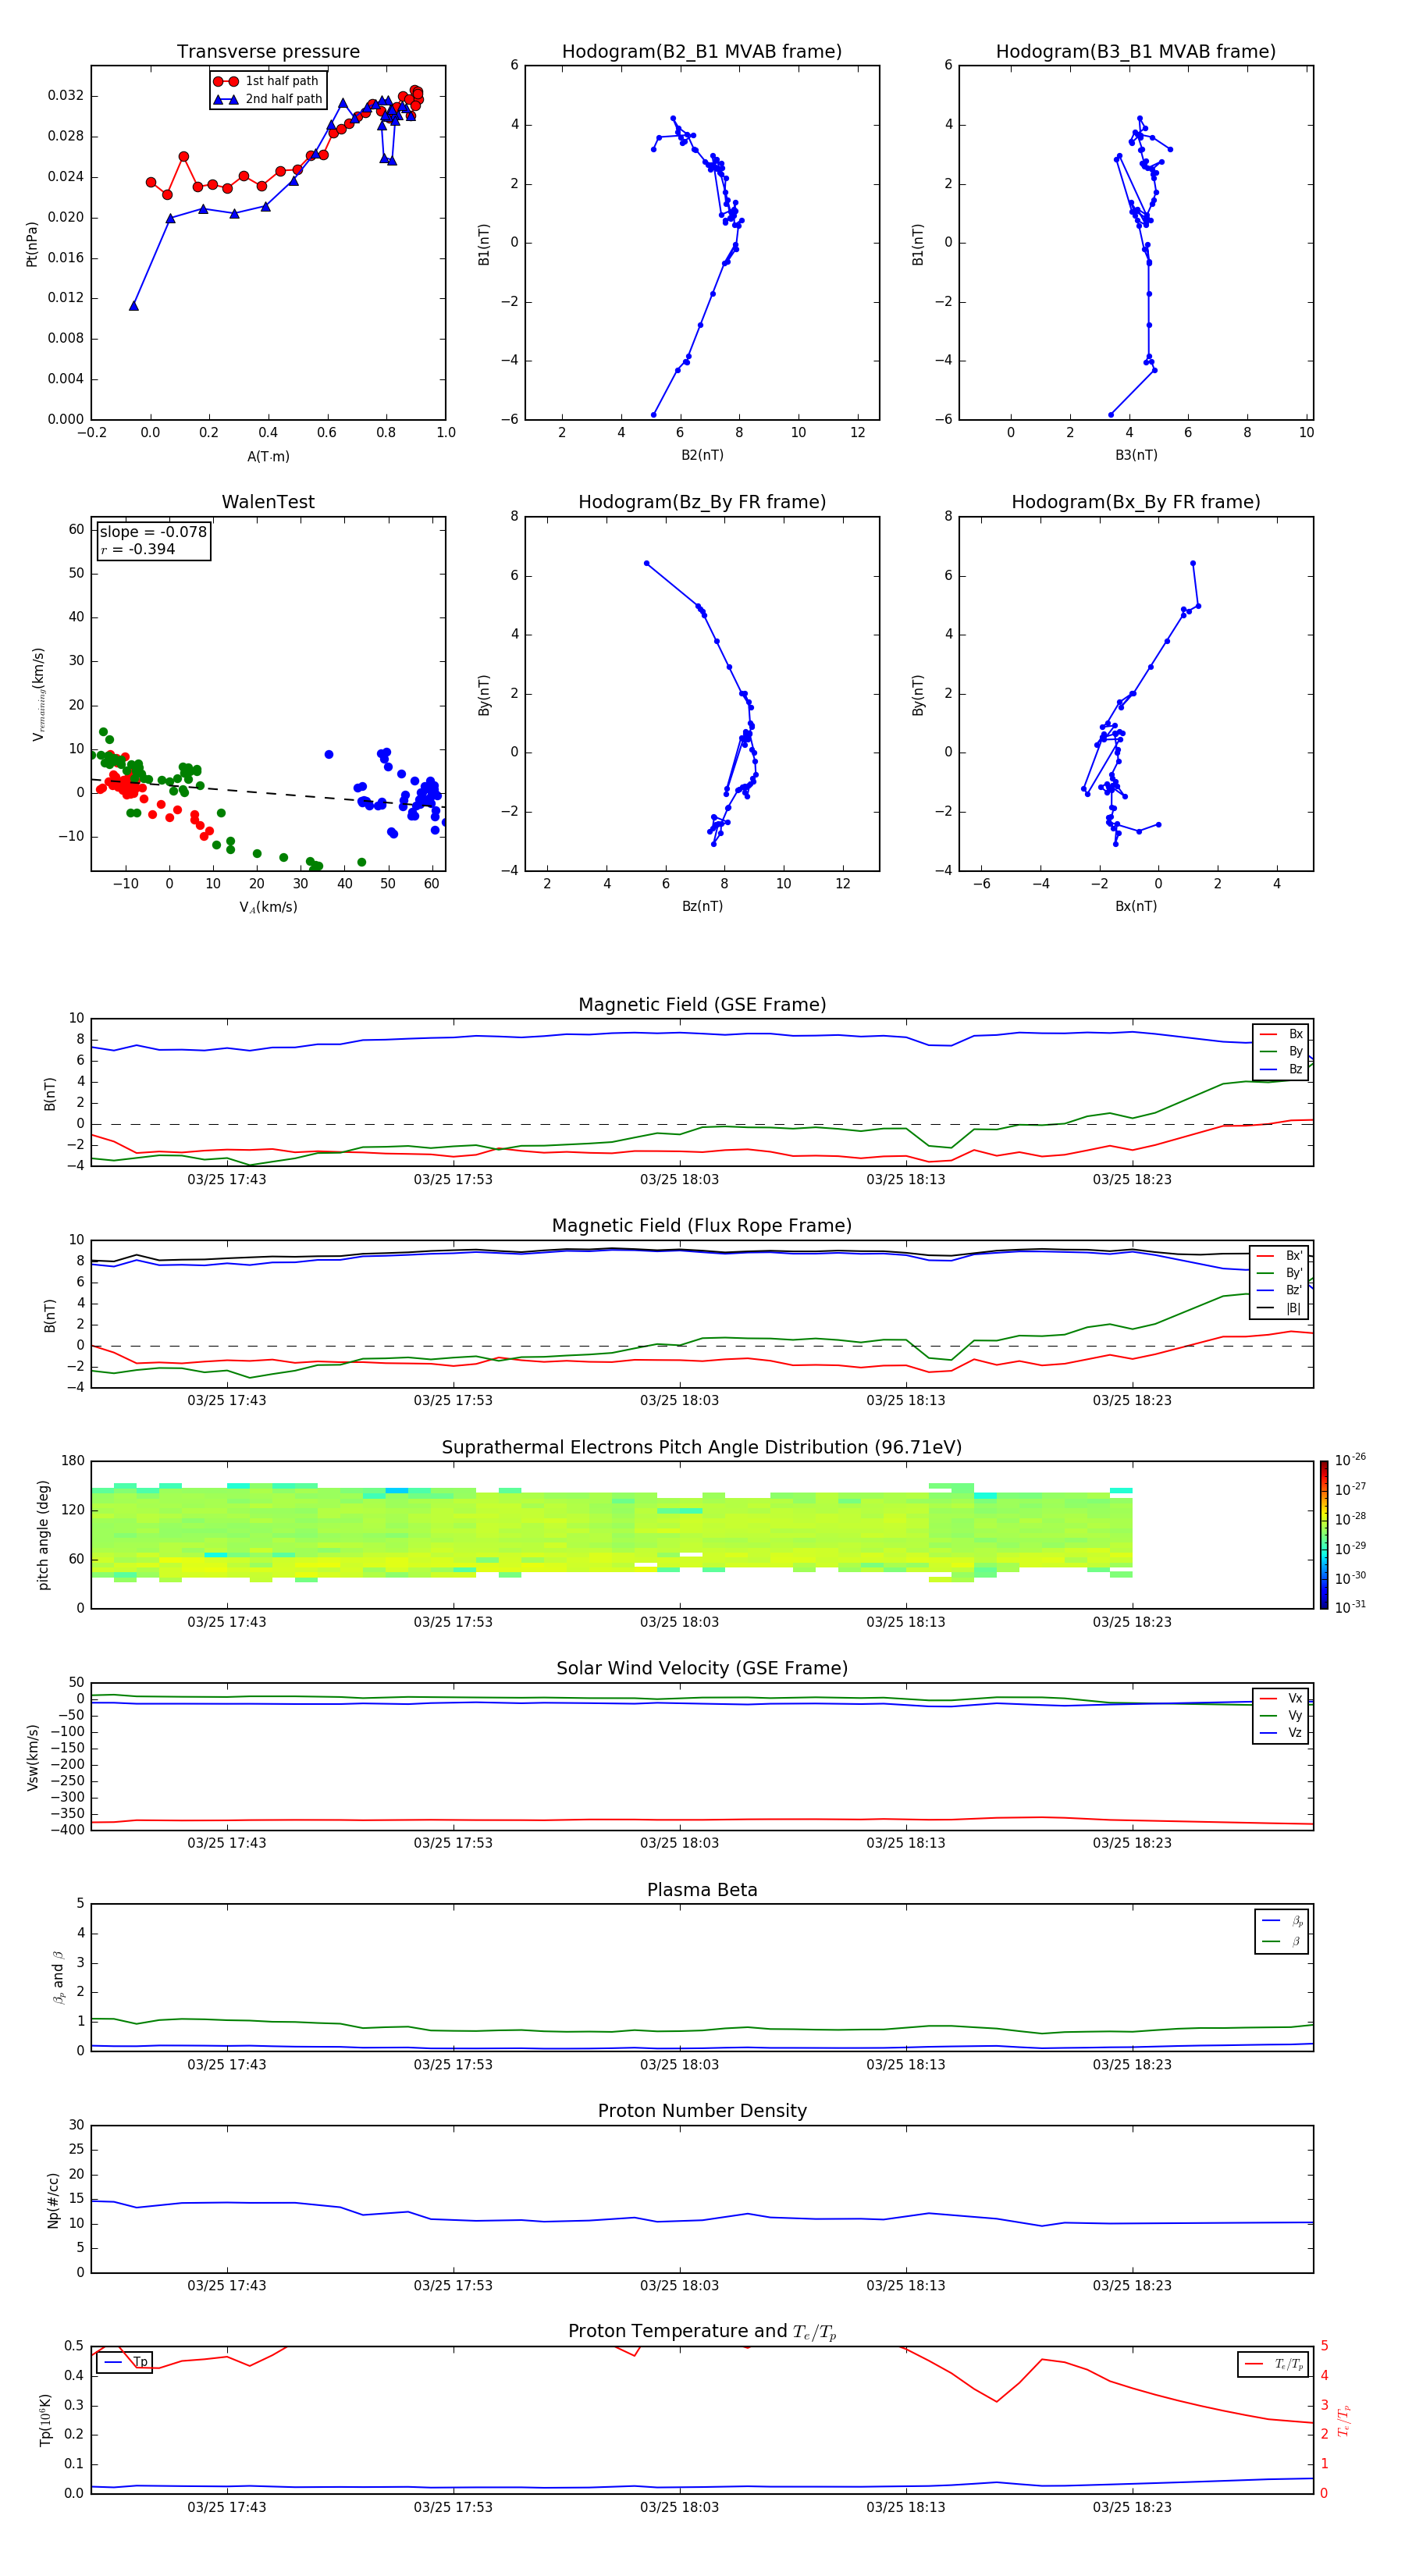The image size is (1405, 2576).
Task: Click the "Solar Wind Velocity (GSE Frame)" title
Action: pos(702,1668)
